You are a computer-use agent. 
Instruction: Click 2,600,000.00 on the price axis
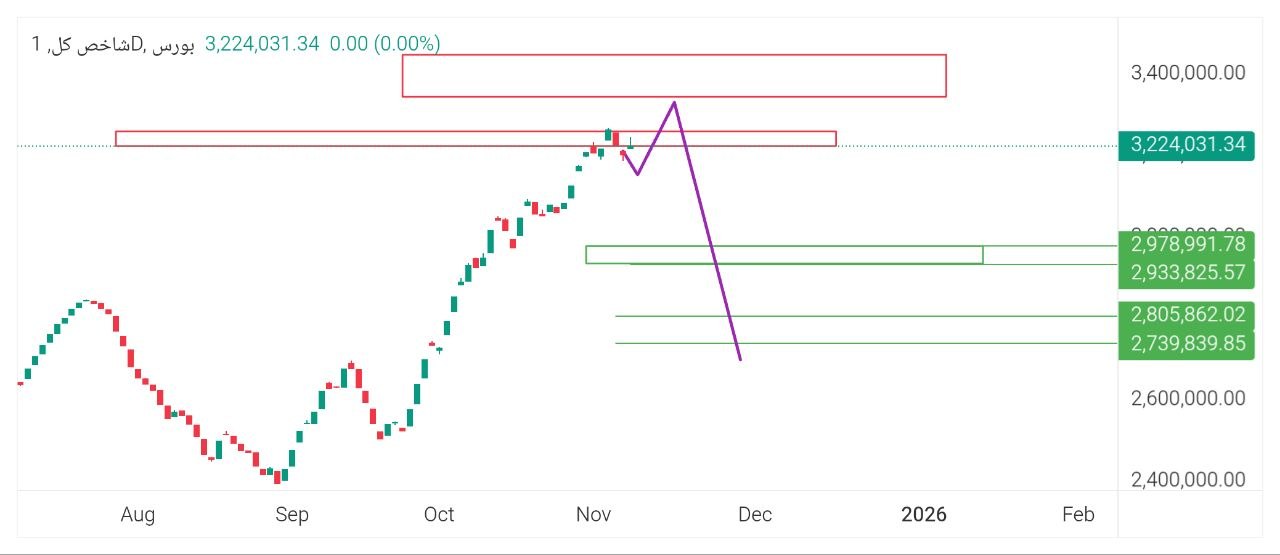(x=1187, y=398)
